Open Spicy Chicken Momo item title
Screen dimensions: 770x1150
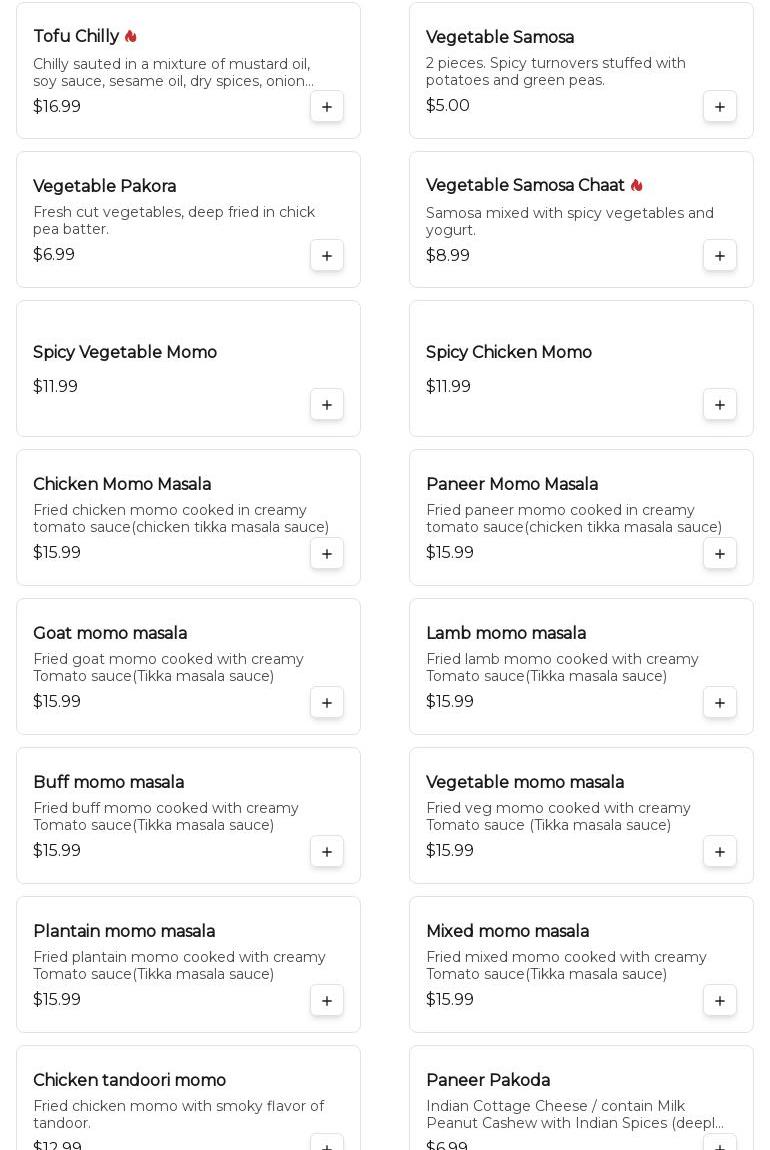[x=509, y=353]
